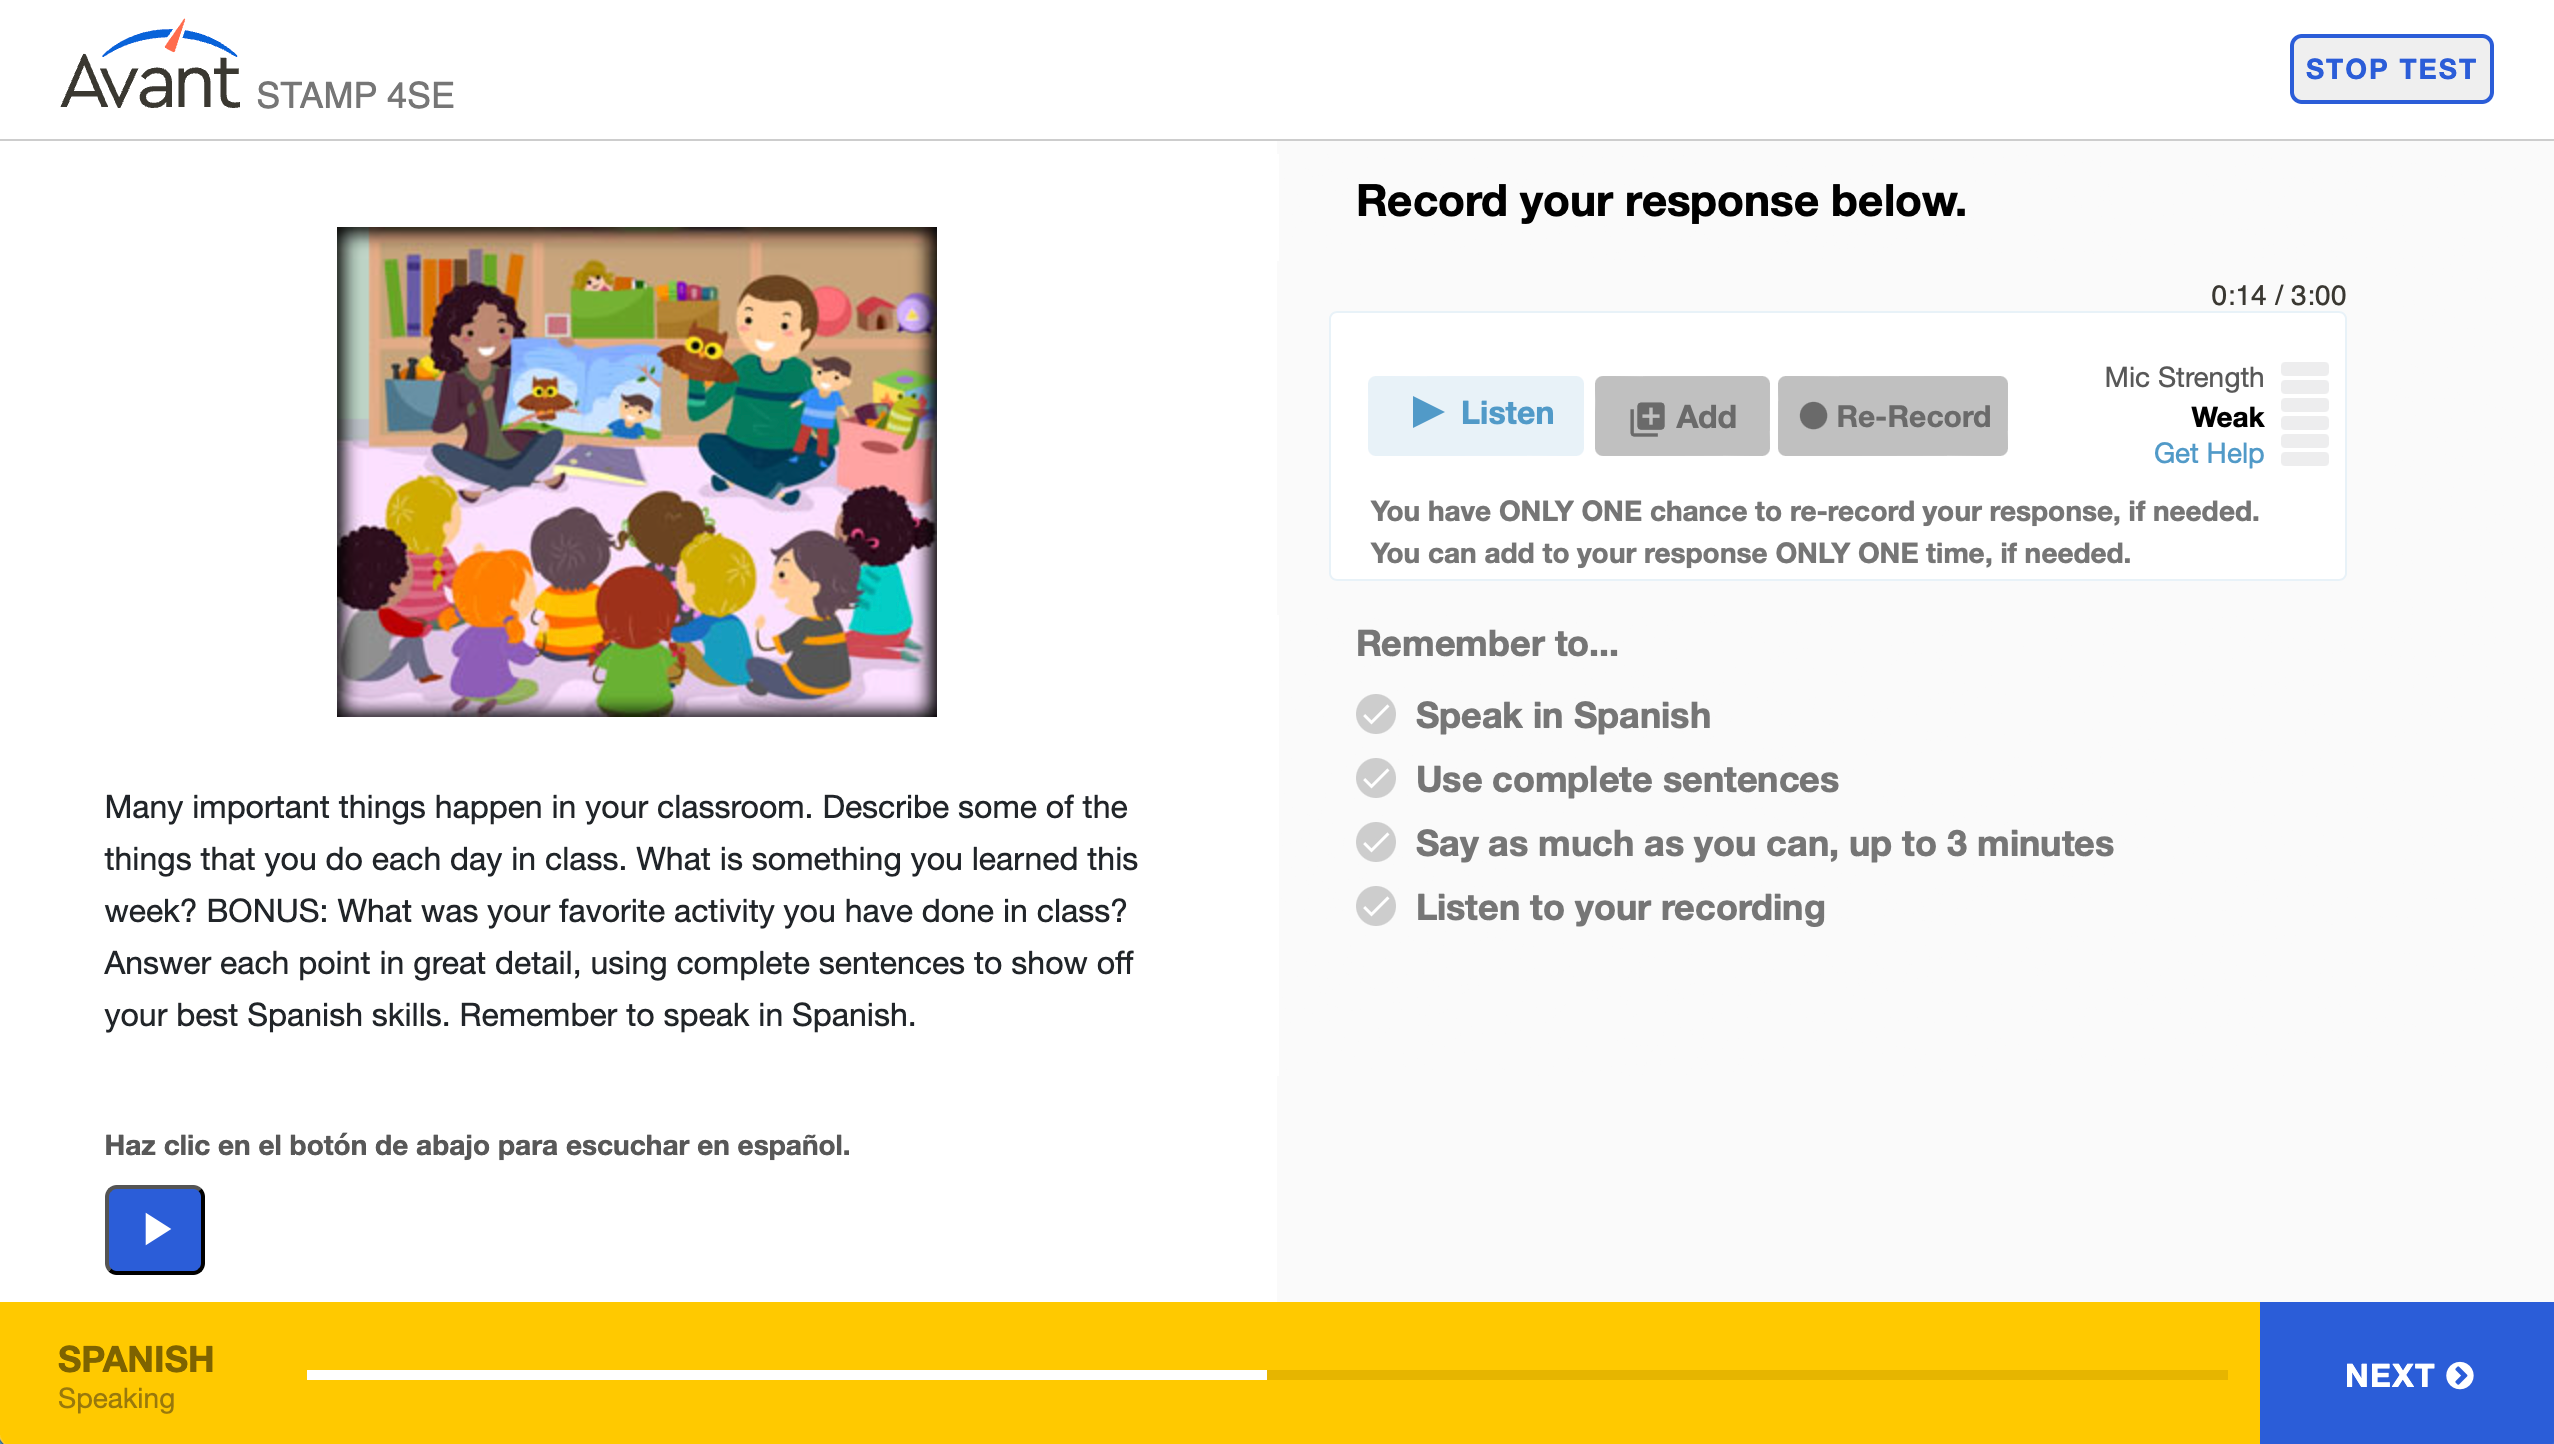2554x1444 pixels.
Task: Click the STAMP 4SE title text
Action: [355, 96]
